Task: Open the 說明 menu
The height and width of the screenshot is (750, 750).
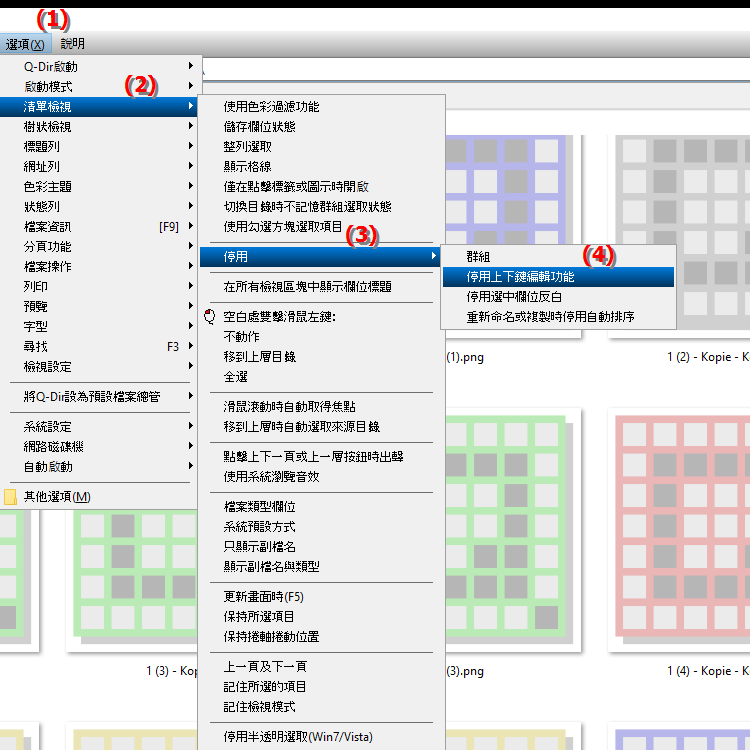Action: tap(73, 44)
